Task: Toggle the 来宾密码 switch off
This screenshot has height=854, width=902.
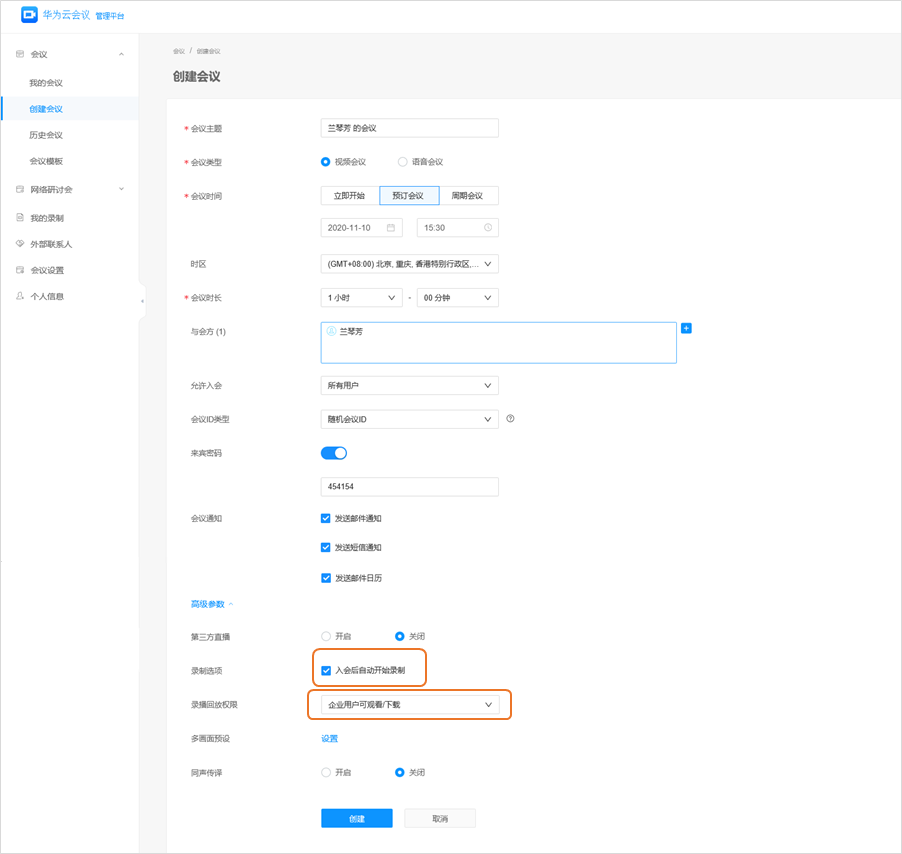Action: tap(334, 453)
